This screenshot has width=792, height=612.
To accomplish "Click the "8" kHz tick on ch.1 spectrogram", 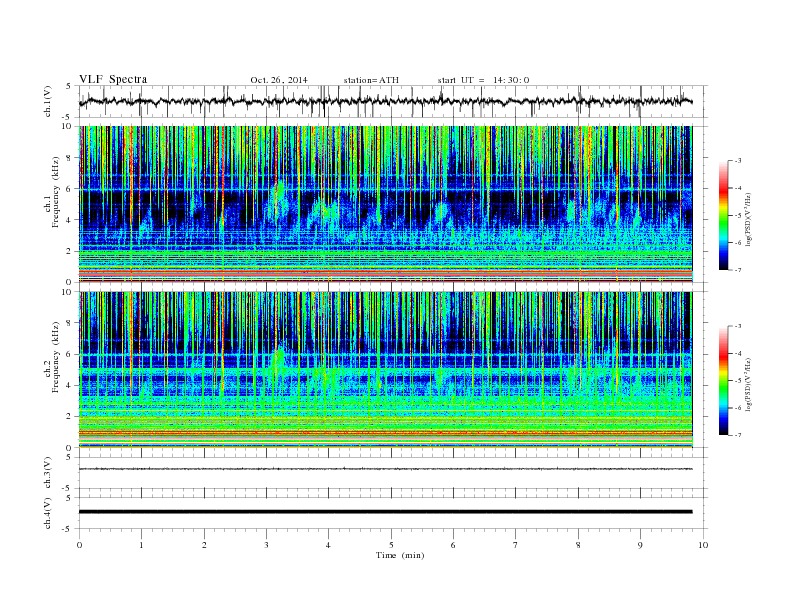I will 69,158.
